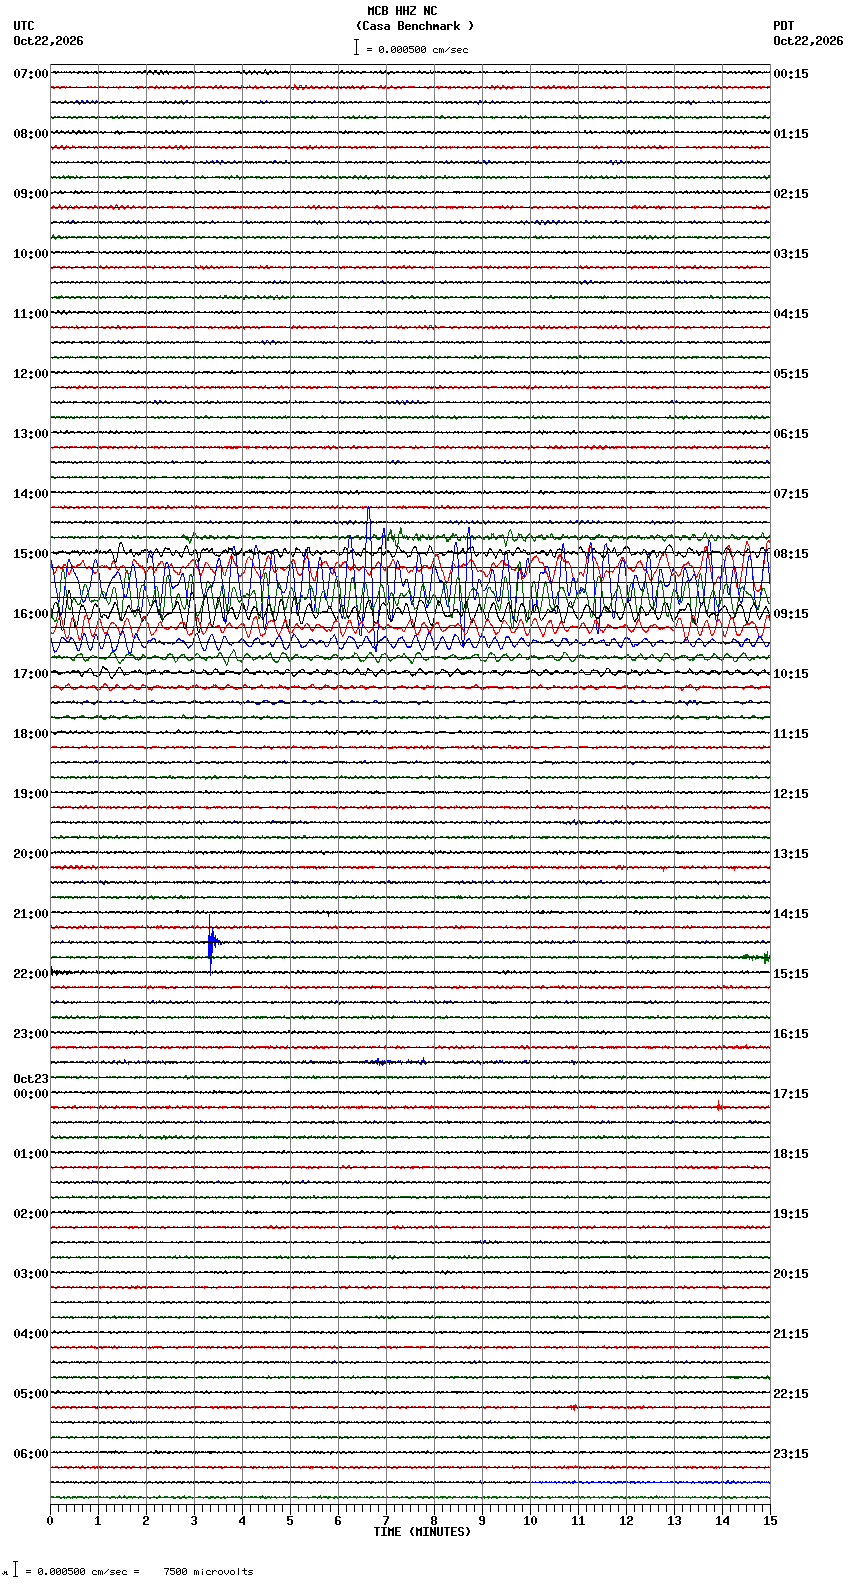The height and width of the screenshot is (1584, 850).
Task: Click the '05:15' PDT time label
Action: coord(791,374)
